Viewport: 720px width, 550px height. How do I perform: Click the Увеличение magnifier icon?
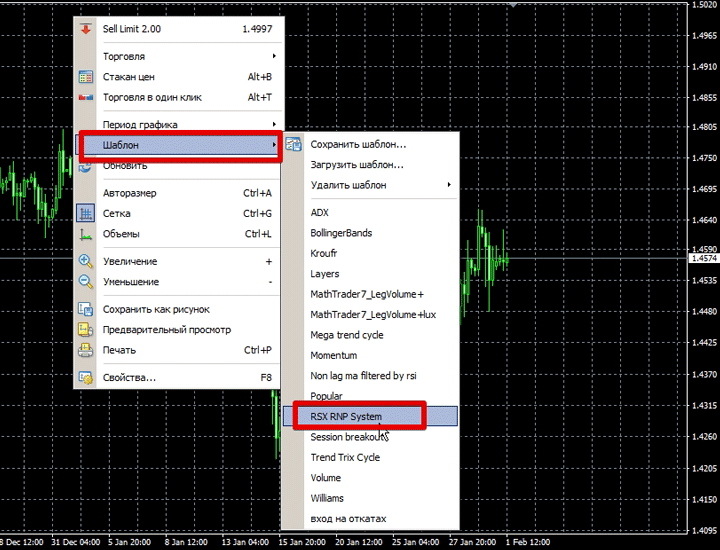[86, 261]
